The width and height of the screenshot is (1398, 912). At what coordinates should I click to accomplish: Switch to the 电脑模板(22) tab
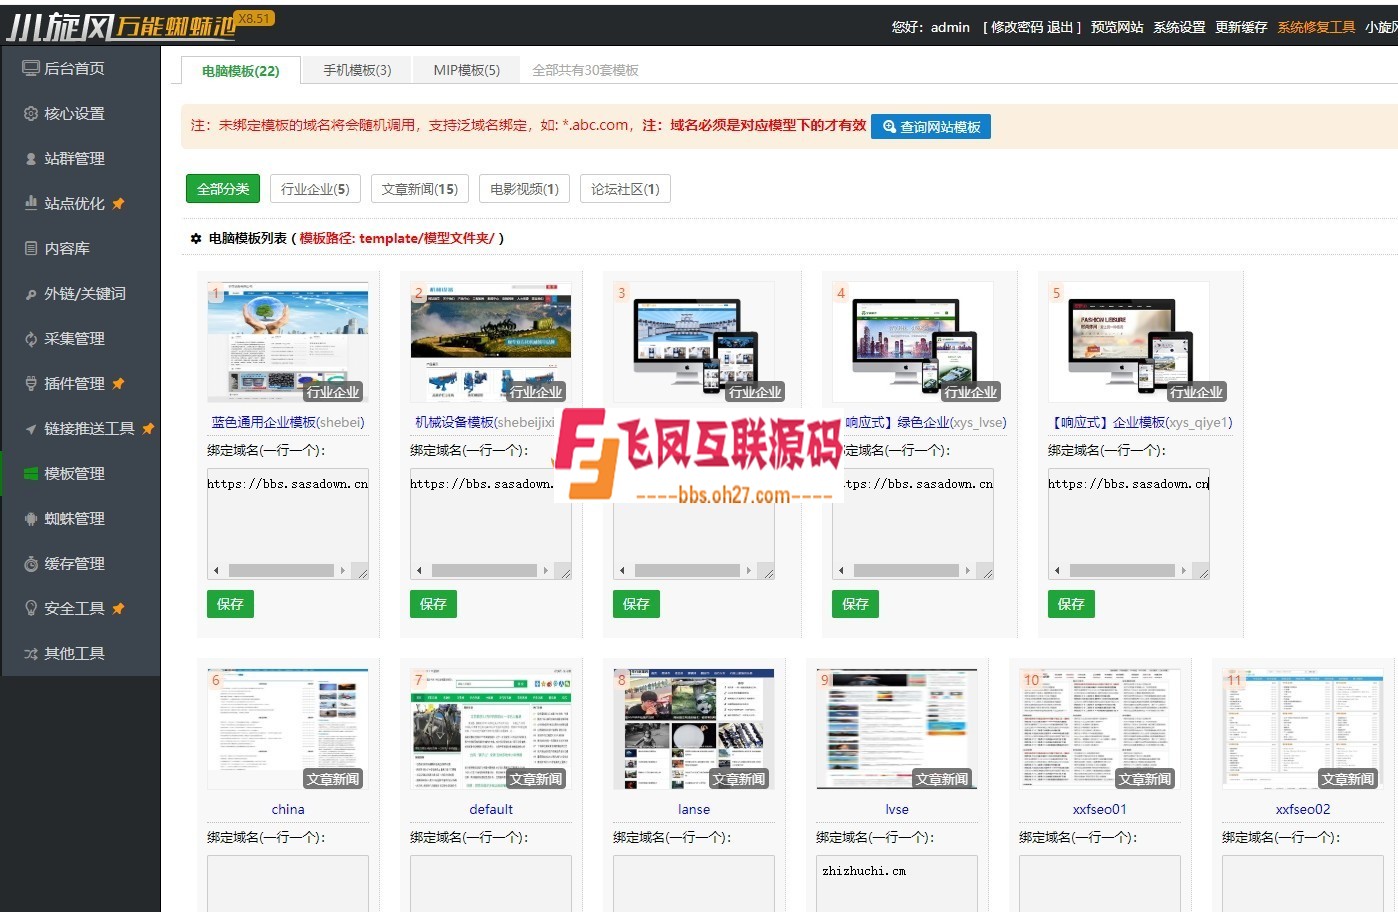pos(240,71)
